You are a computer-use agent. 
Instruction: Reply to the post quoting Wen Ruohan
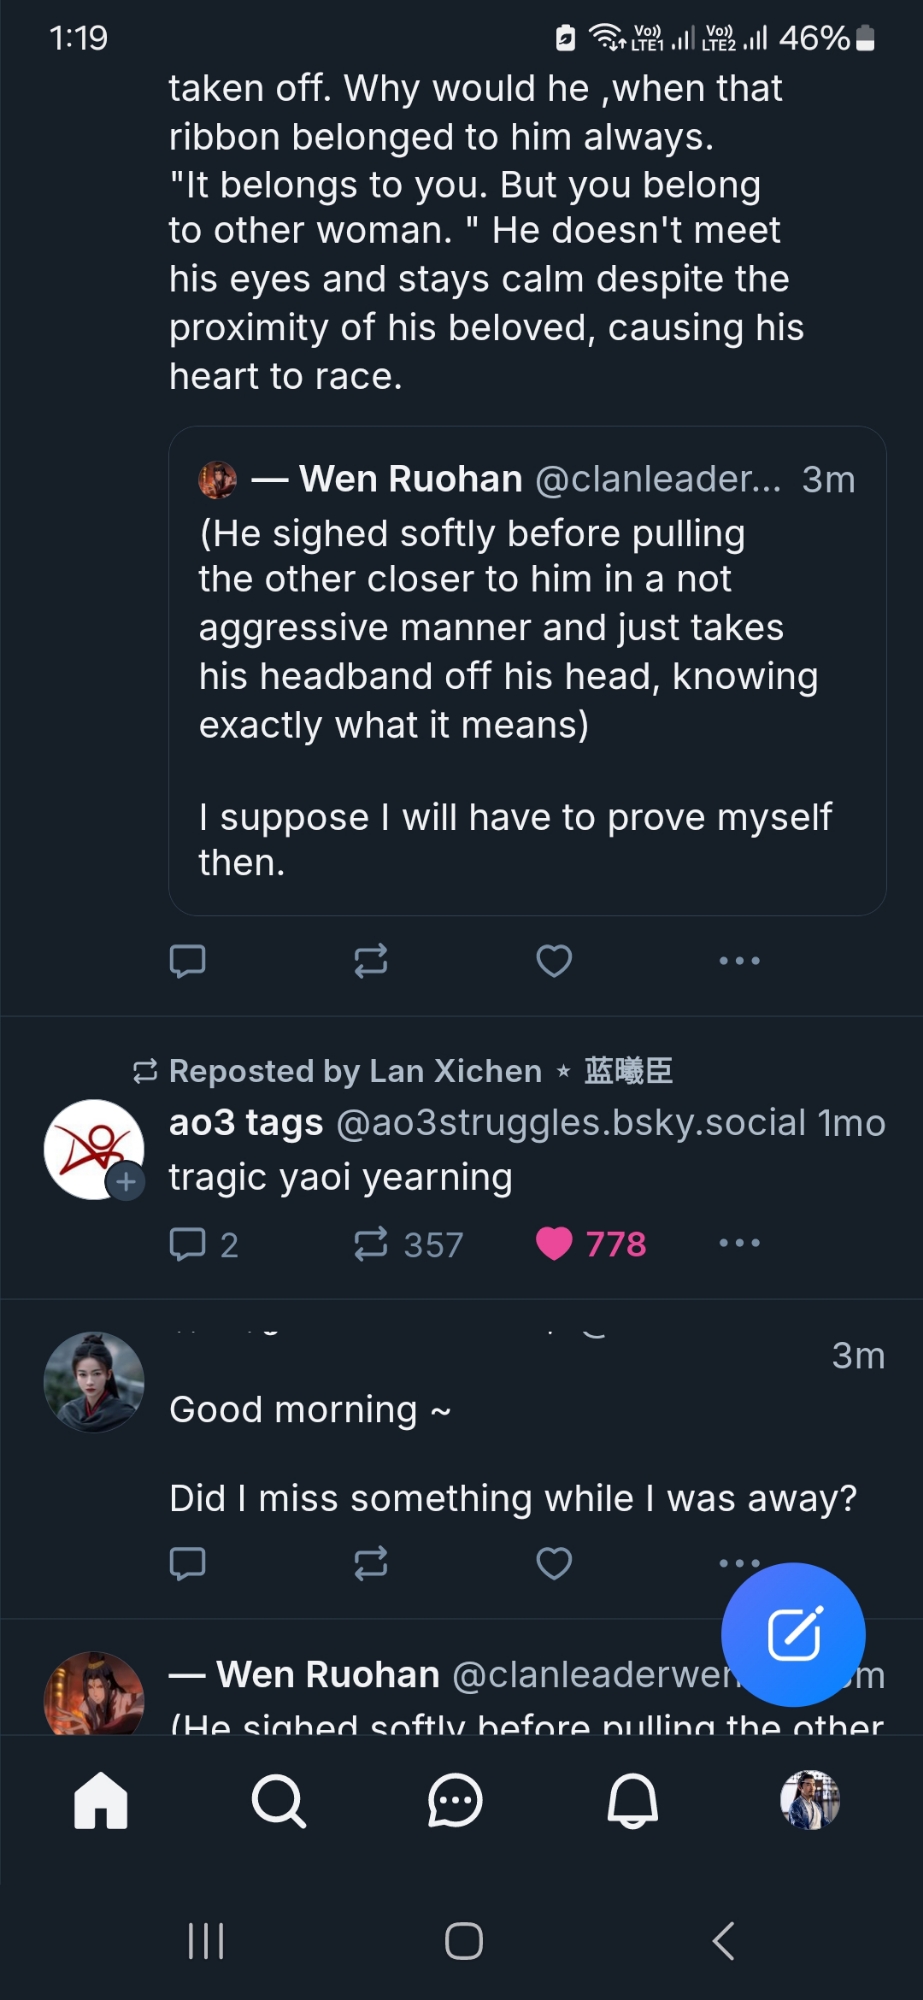click(x=188, y=961)
